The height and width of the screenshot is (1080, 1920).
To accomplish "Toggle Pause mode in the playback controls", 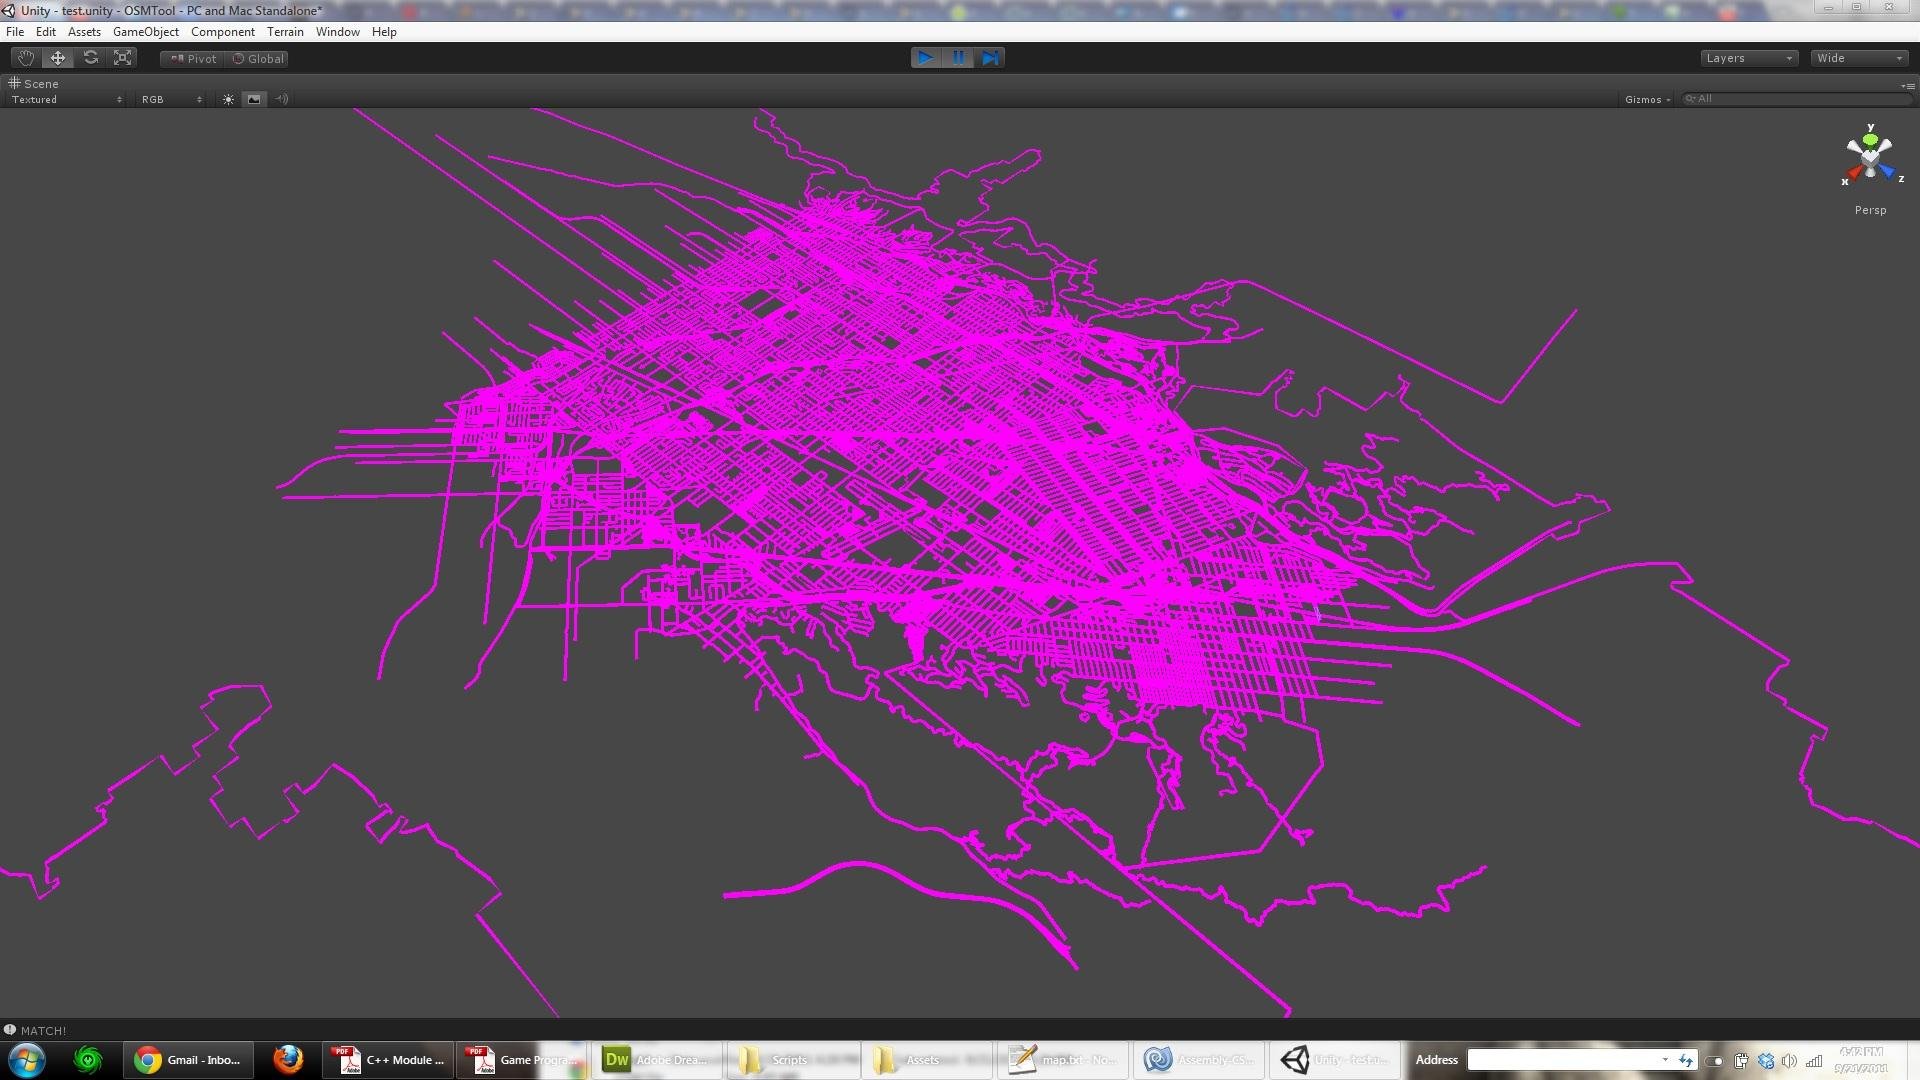I will click(x=958, y=57).
